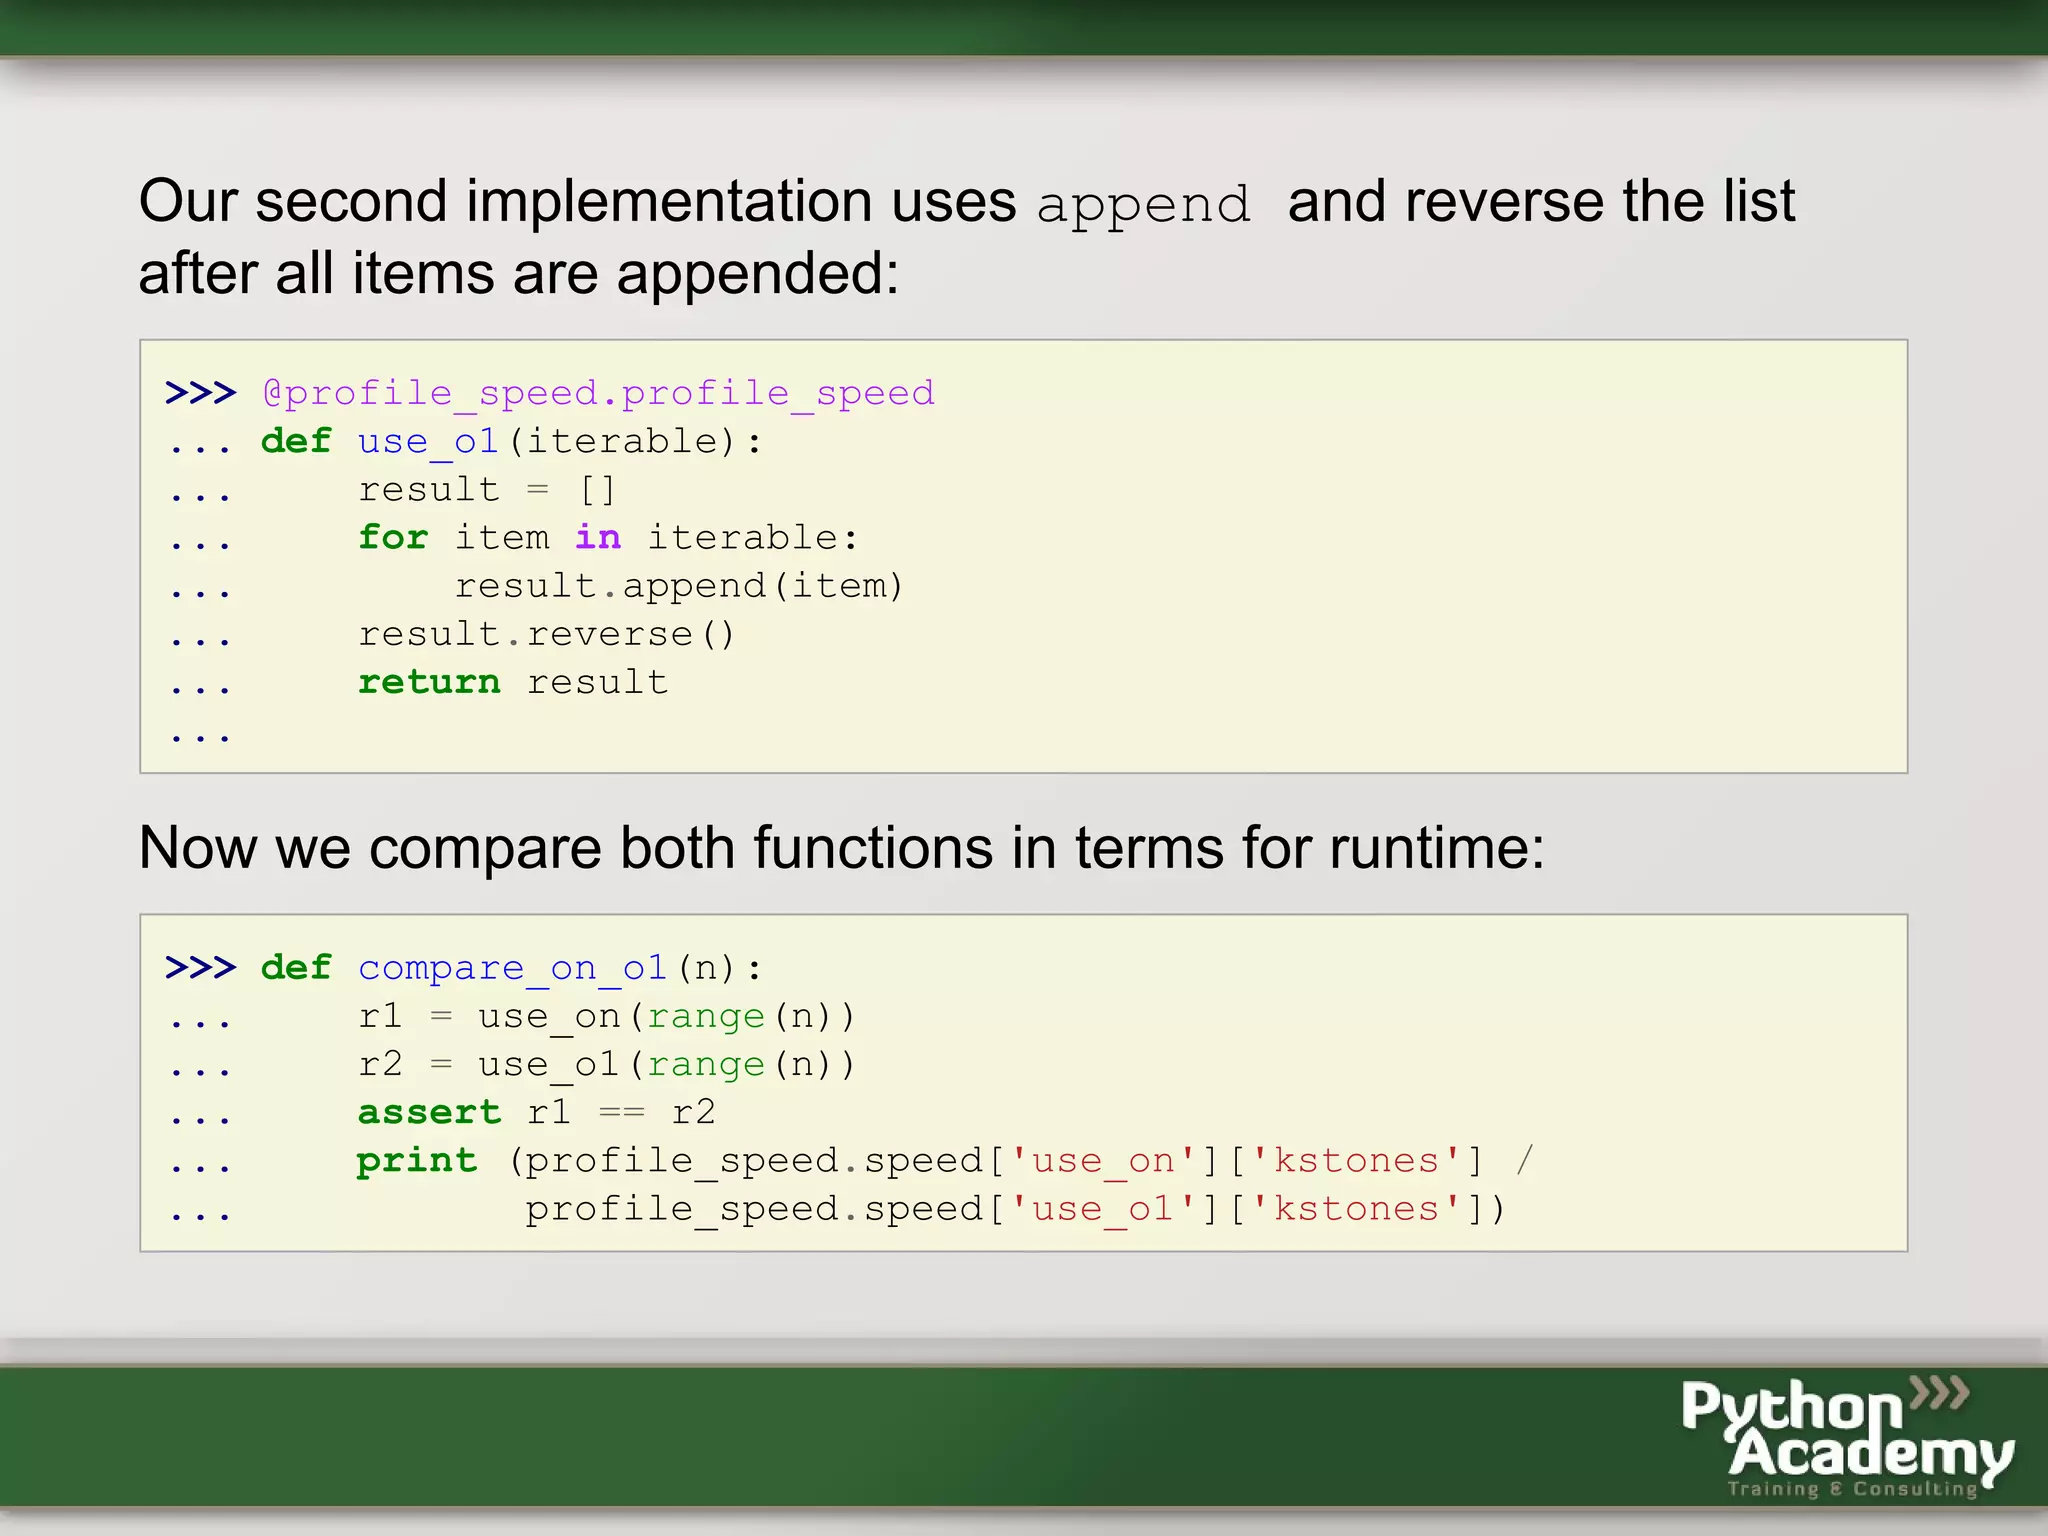This screenshot has width=2048, height=1536.
Task: Click the 'result.reverse()' line
Action: click(x=546, y=634)
